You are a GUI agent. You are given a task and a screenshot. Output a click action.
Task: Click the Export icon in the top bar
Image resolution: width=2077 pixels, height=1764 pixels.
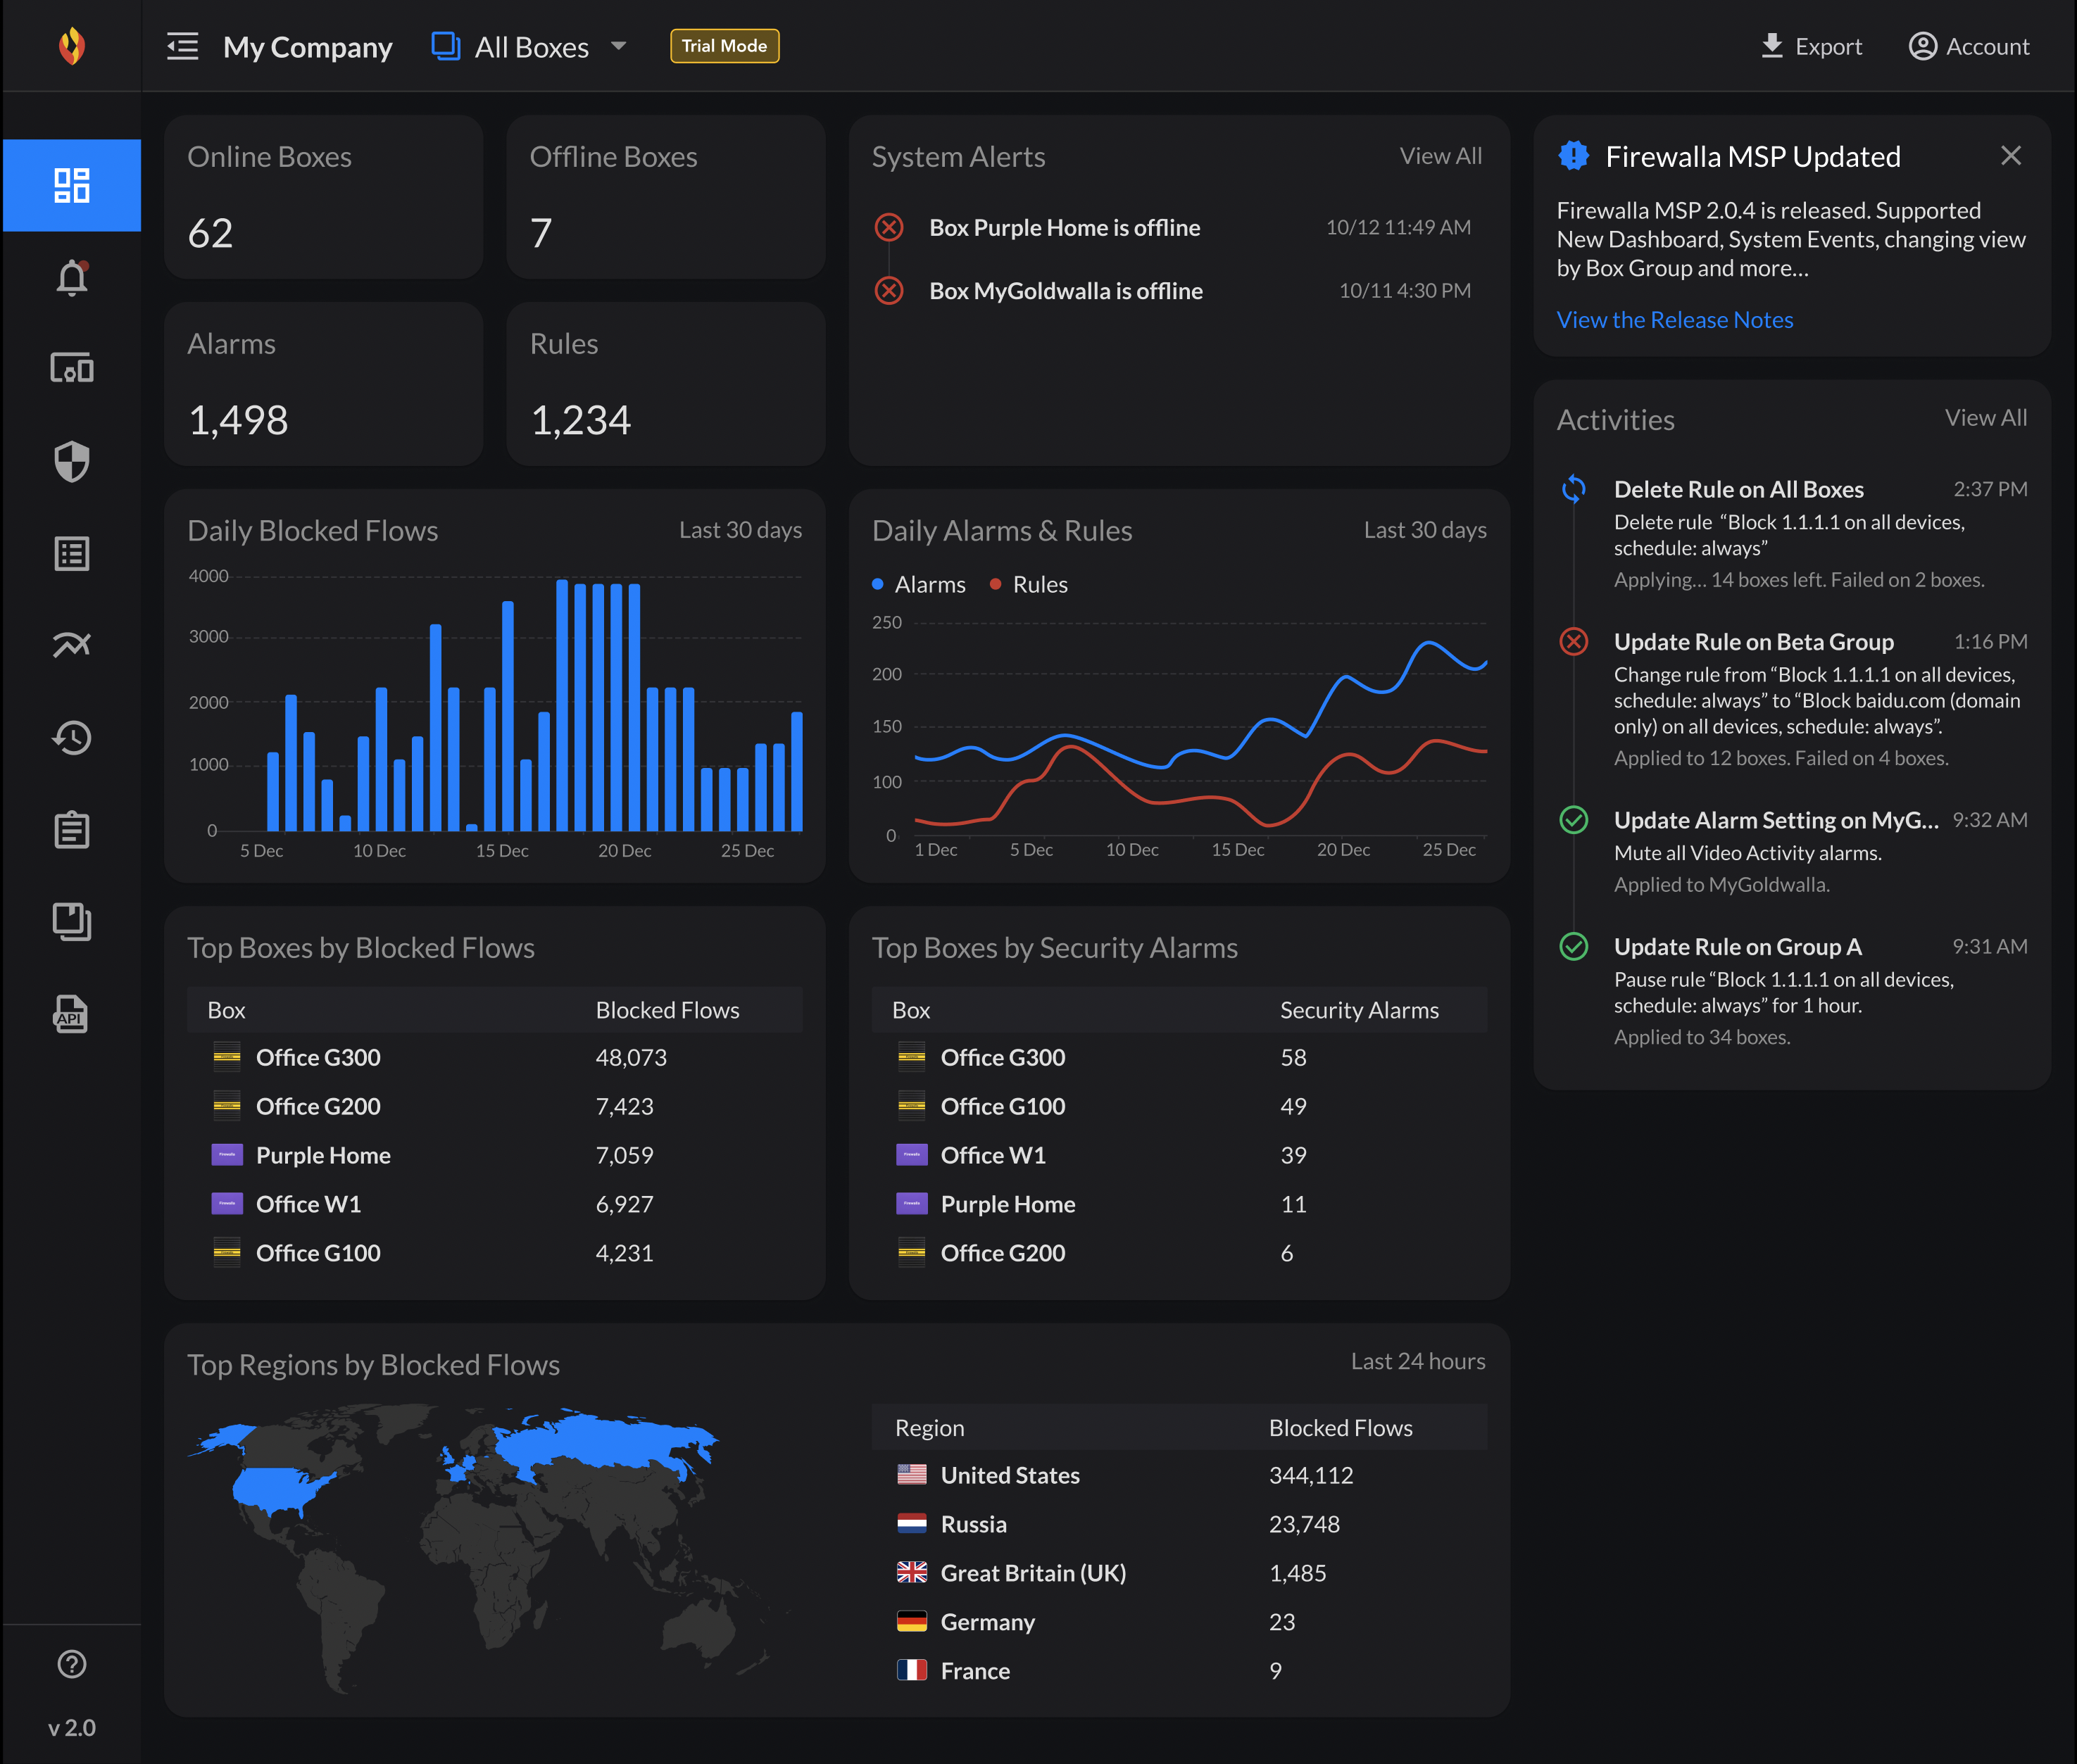tap(1773, 46)
